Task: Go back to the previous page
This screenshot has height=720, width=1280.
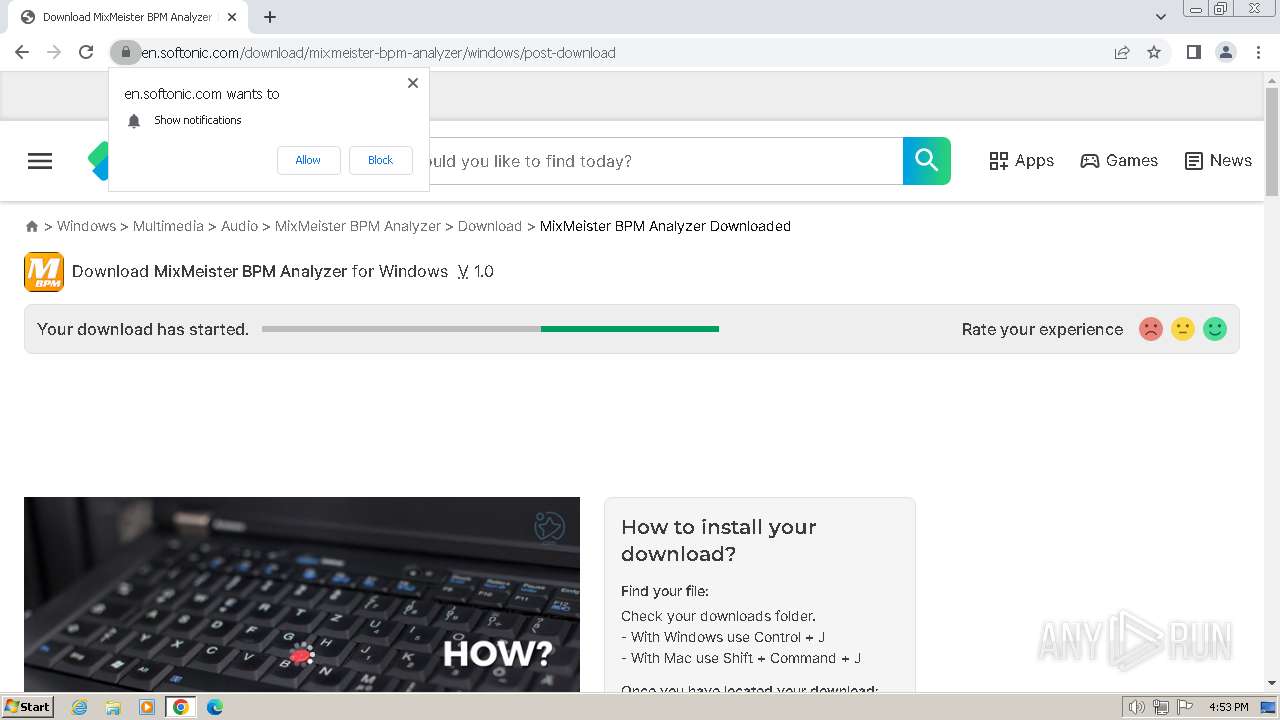Action: [x=22, y=52]
